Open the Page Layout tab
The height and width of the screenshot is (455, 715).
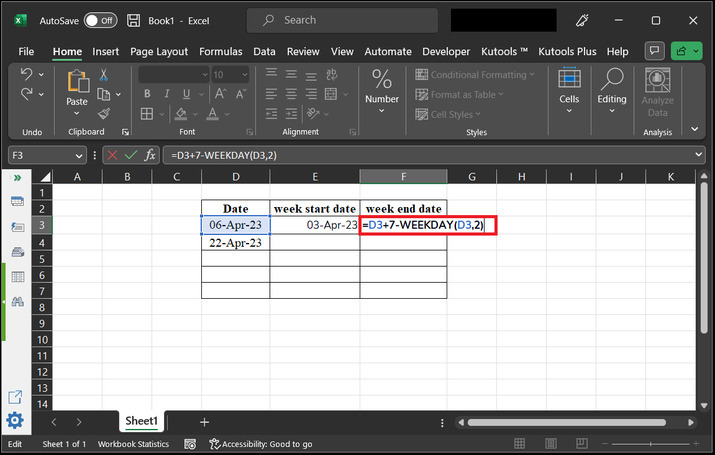pyautogui.click(x=159, y=52)
